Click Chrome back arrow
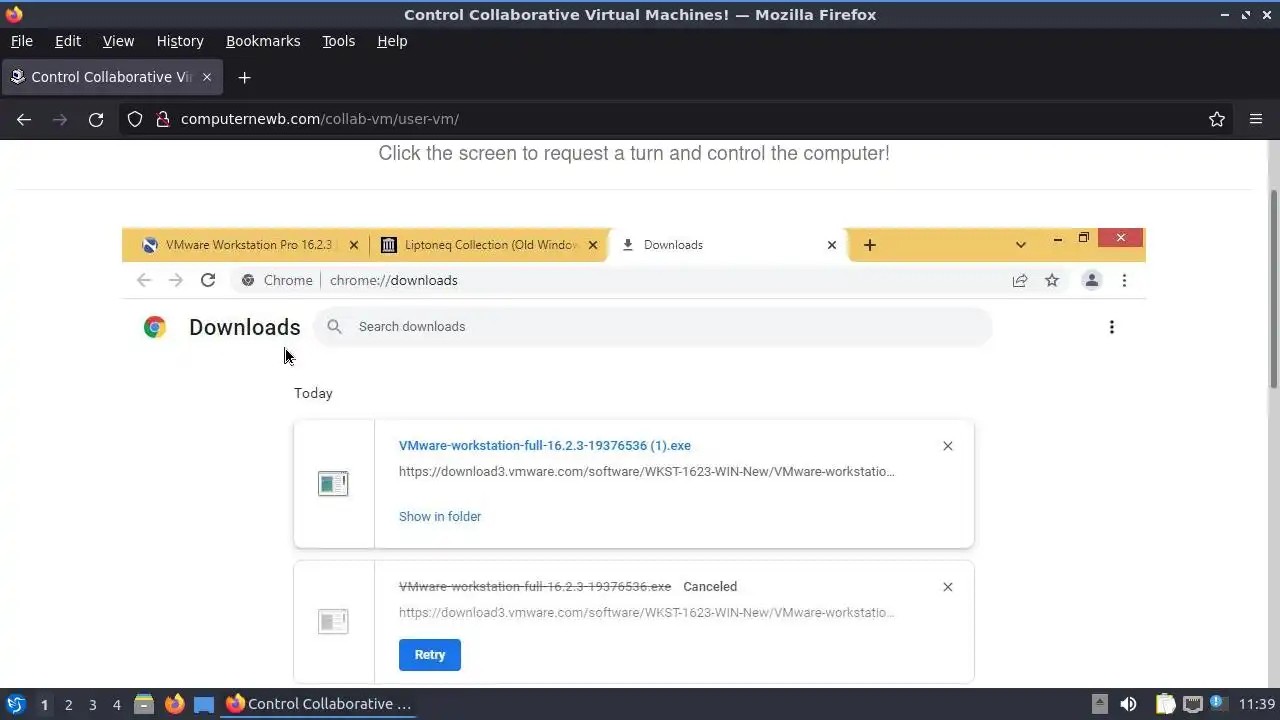 (x=144, y=281)
